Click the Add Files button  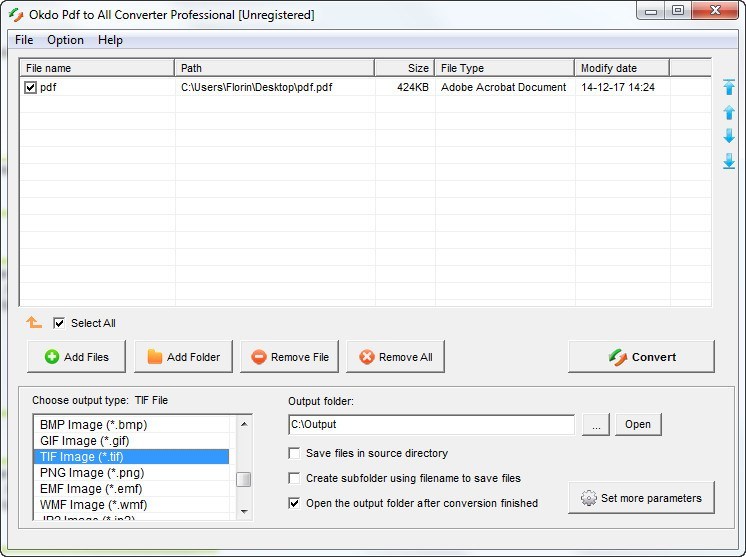(x=77, y=357)
